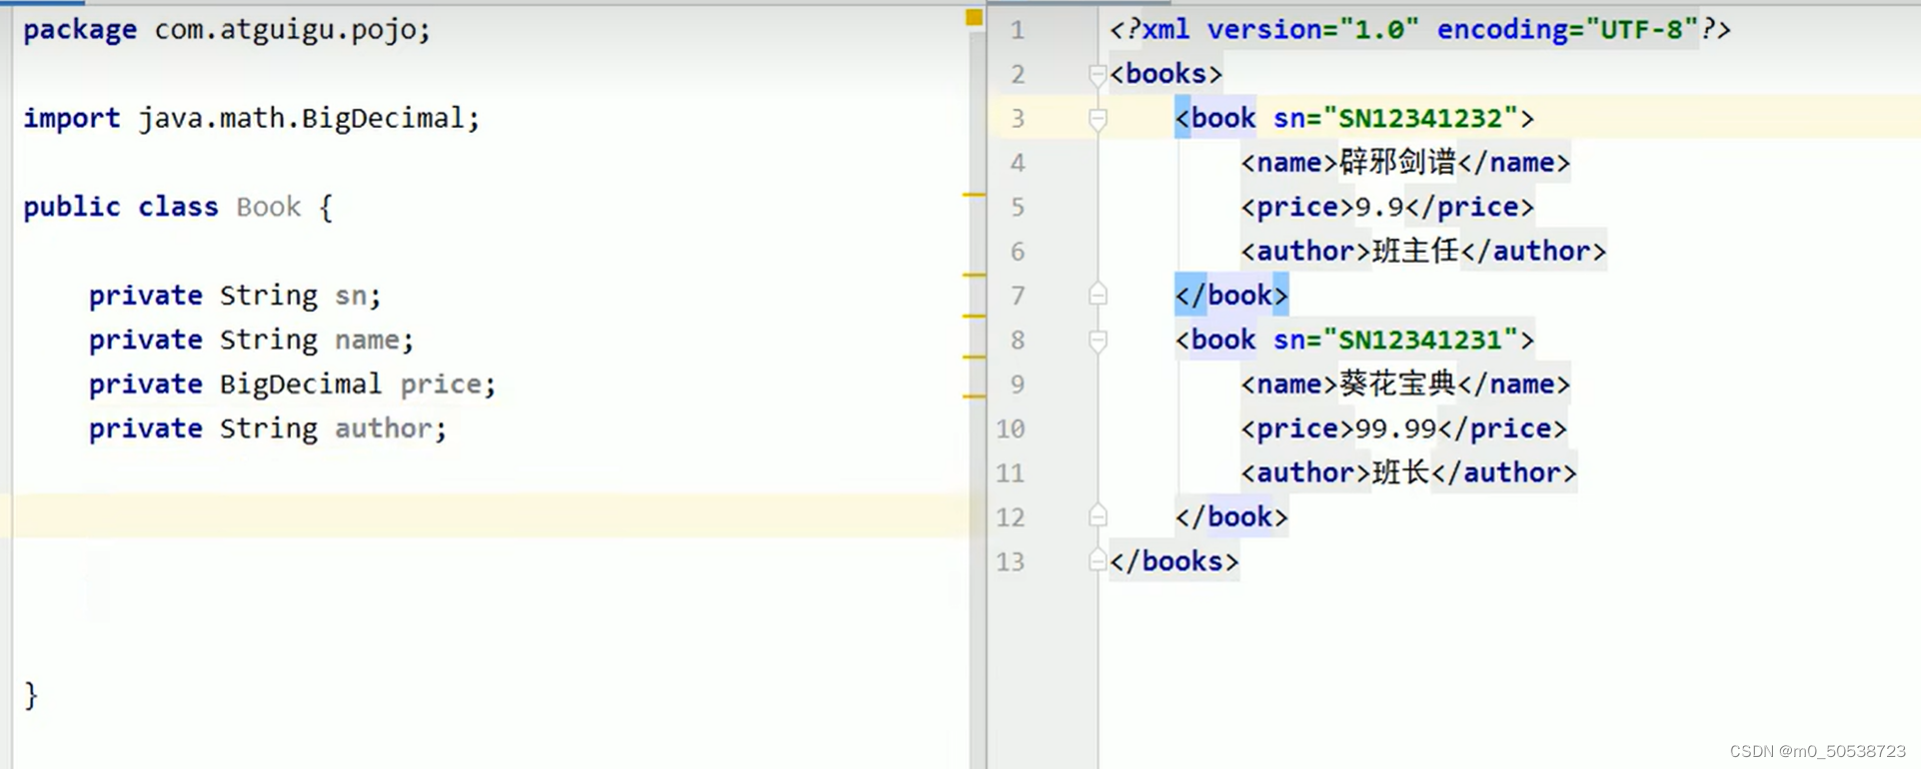Click the book name 葵花宝典
Viewport: 1921px width, 769px height.
click(1397, 384)
